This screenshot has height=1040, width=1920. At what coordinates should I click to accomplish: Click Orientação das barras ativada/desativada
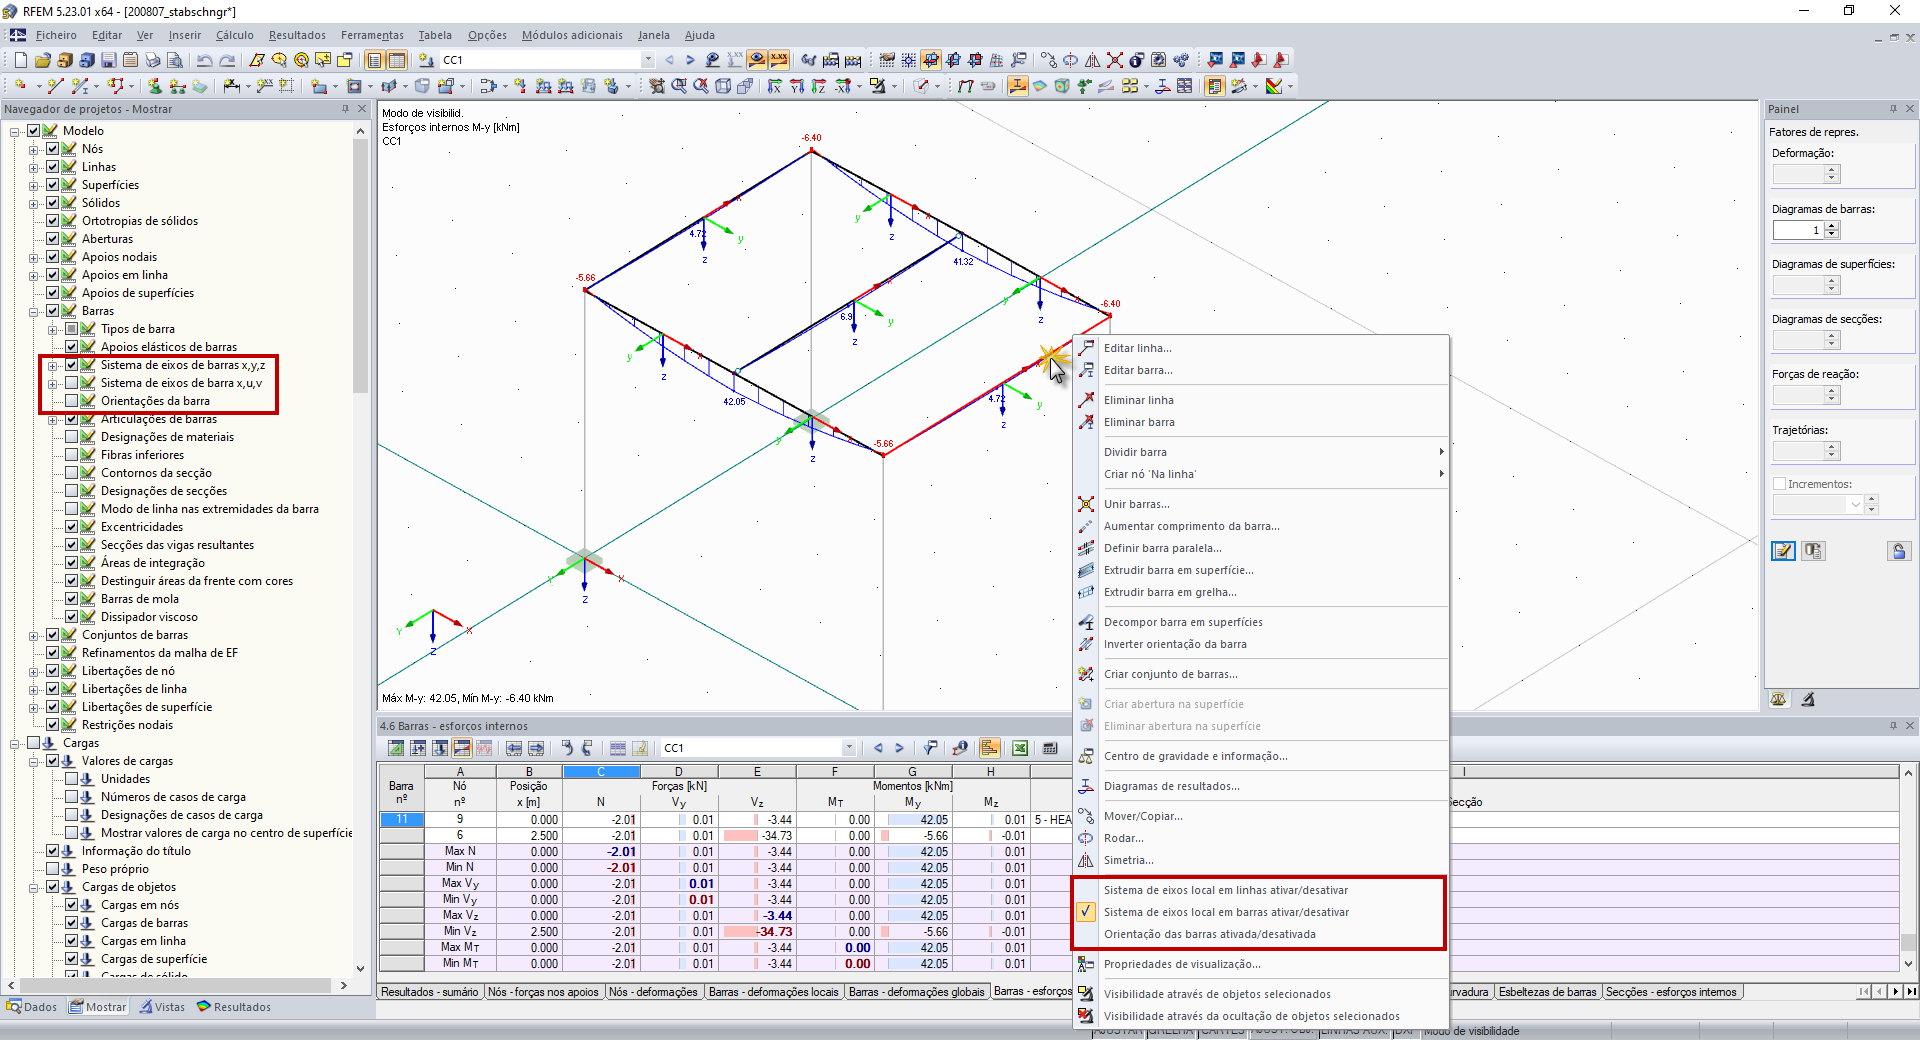(x=1209, y=934)
